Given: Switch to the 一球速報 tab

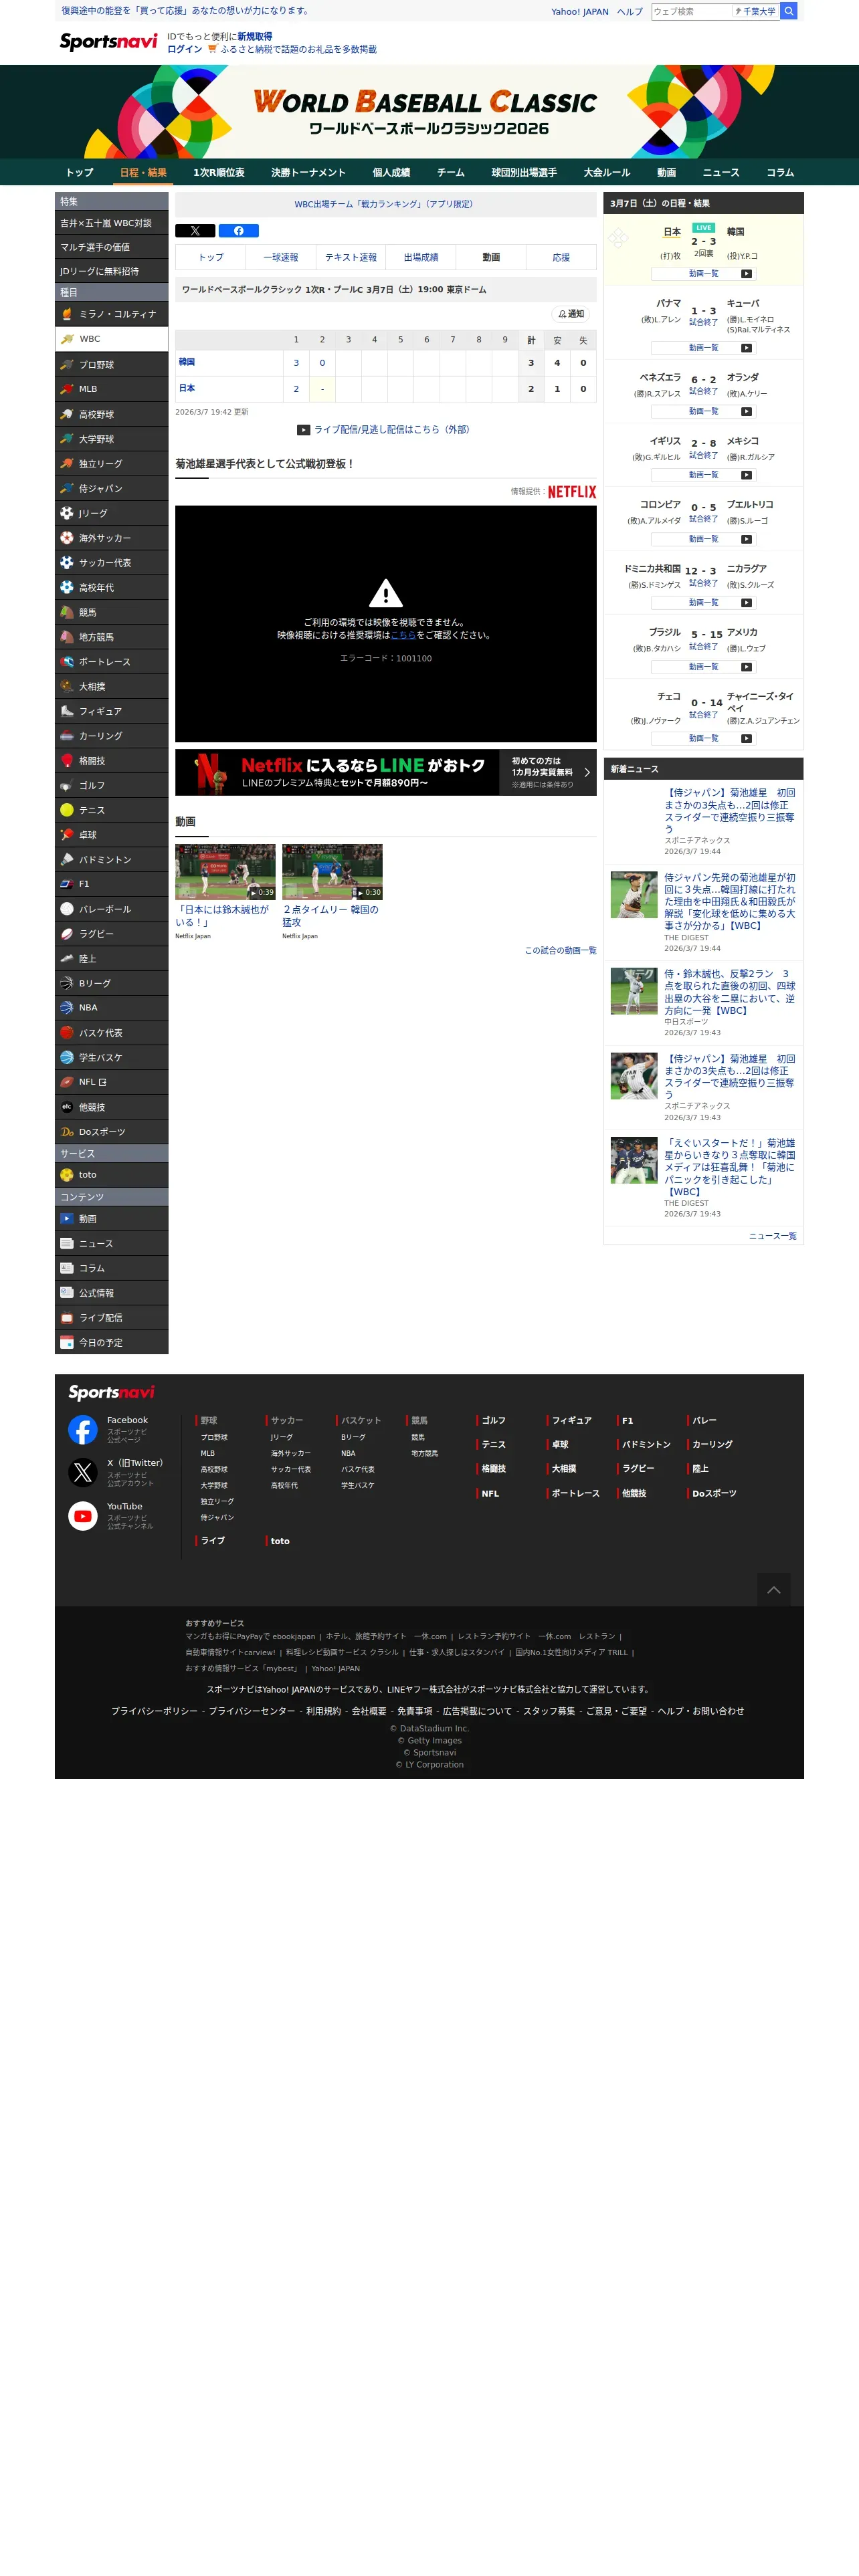Looking at the screenshot, I should tap(281, 258).
